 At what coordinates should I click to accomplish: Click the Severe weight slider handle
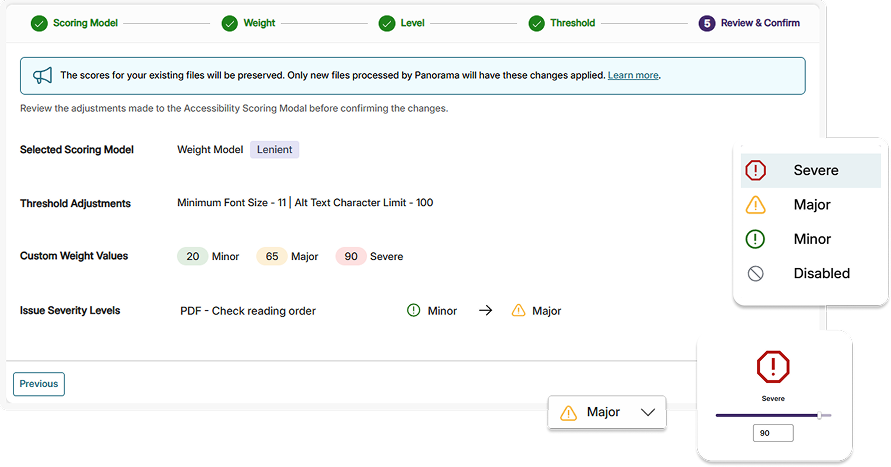[x=819, y=415]
